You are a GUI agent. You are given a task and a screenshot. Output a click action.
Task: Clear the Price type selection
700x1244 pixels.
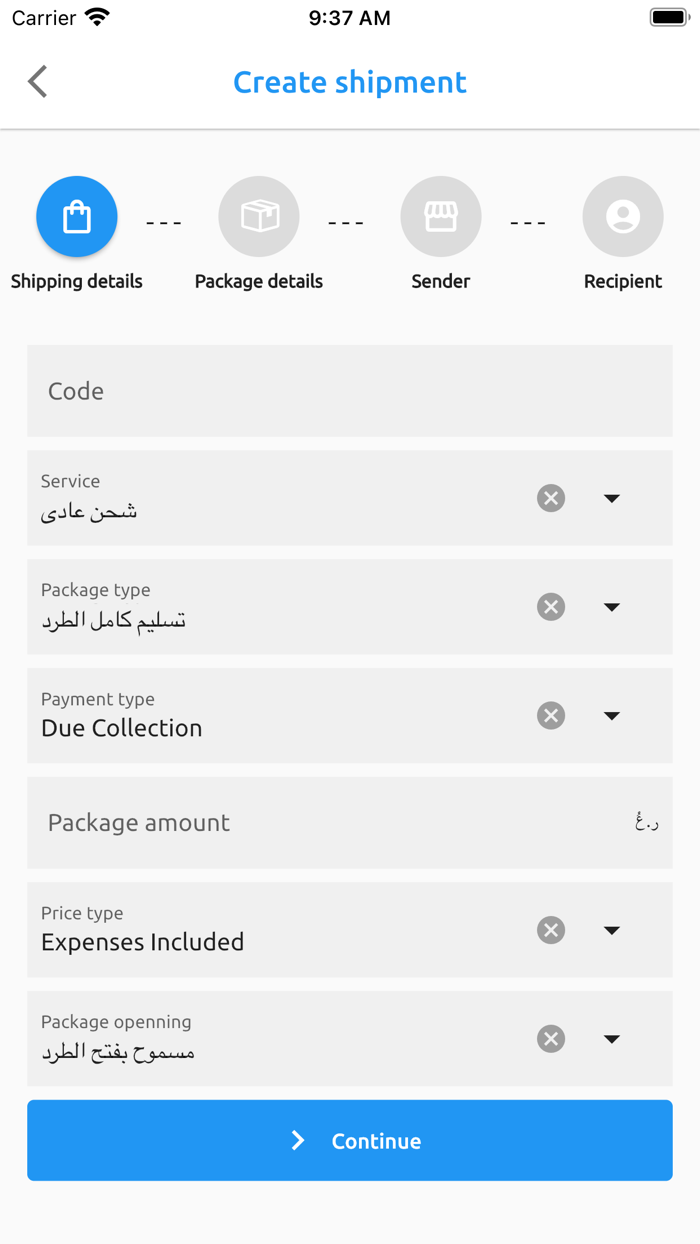point(550,930)
